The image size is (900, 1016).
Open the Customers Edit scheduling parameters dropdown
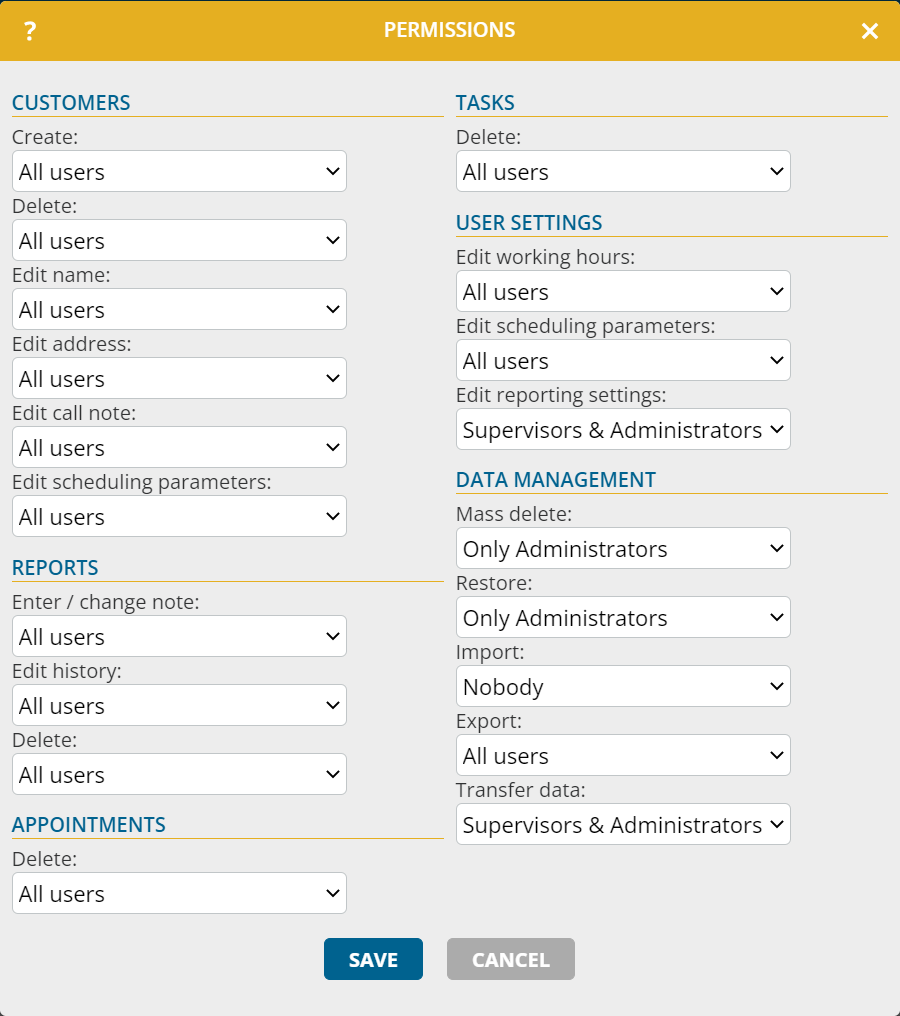(x=178, y=516)
